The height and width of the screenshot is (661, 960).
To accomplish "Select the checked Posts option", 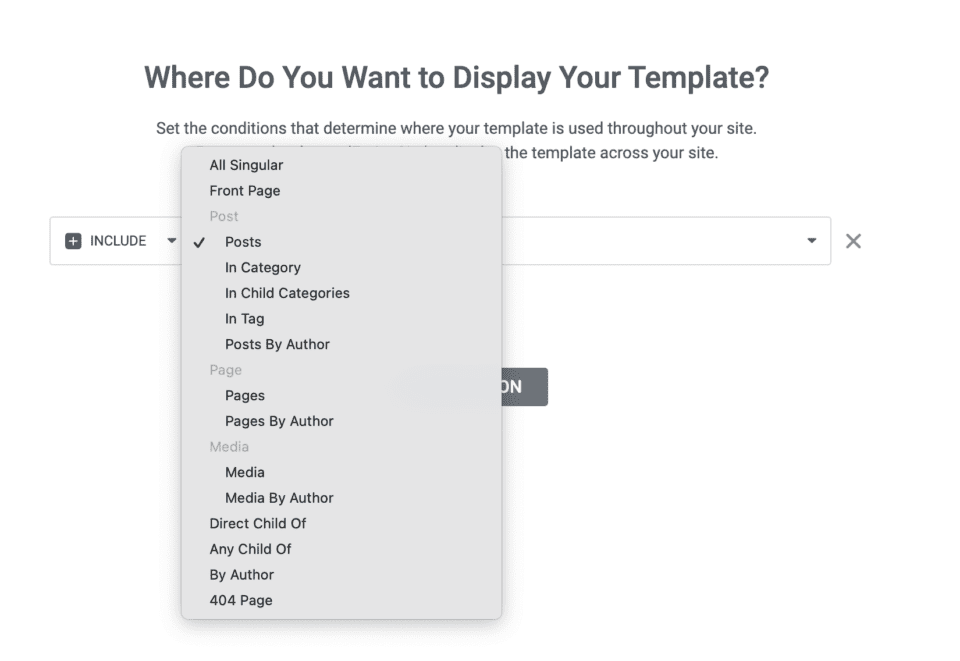I will click(x=243, y=242).
